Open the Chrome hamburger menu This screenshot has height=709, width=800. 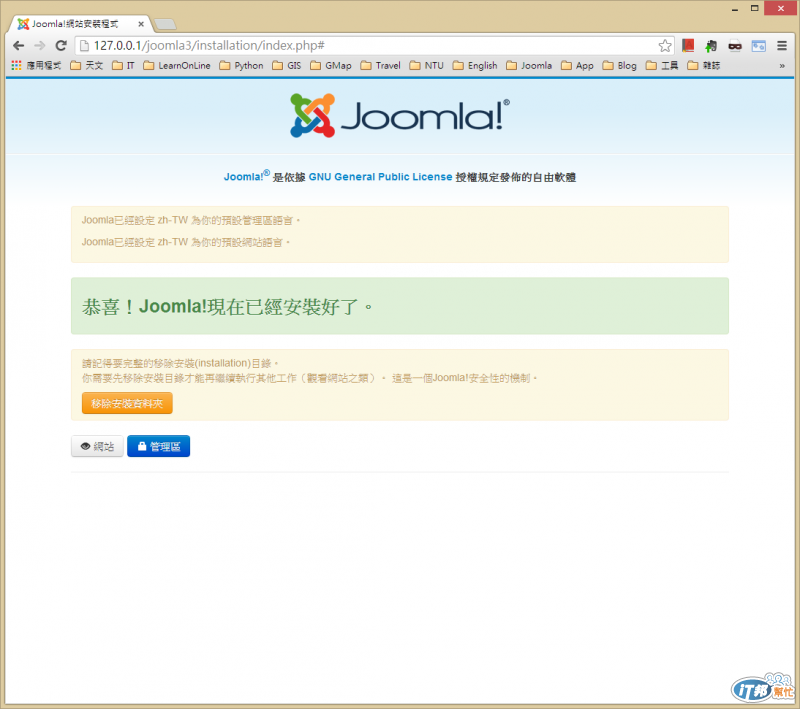coord(782,46)
